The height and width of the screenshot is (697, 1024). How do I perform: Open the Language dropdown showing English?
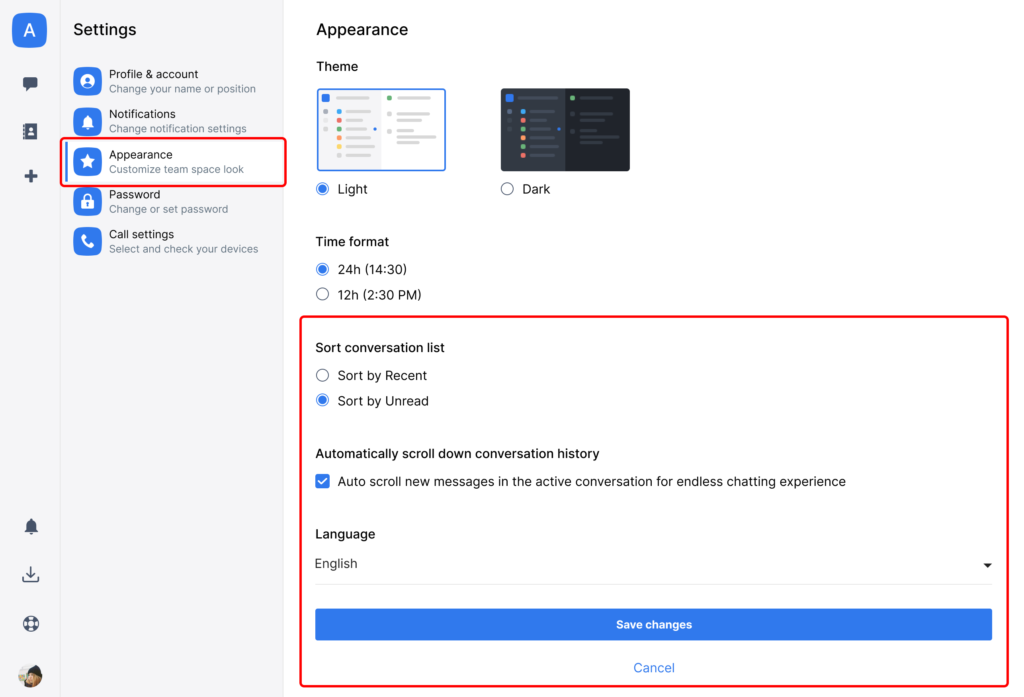(653, 564)
